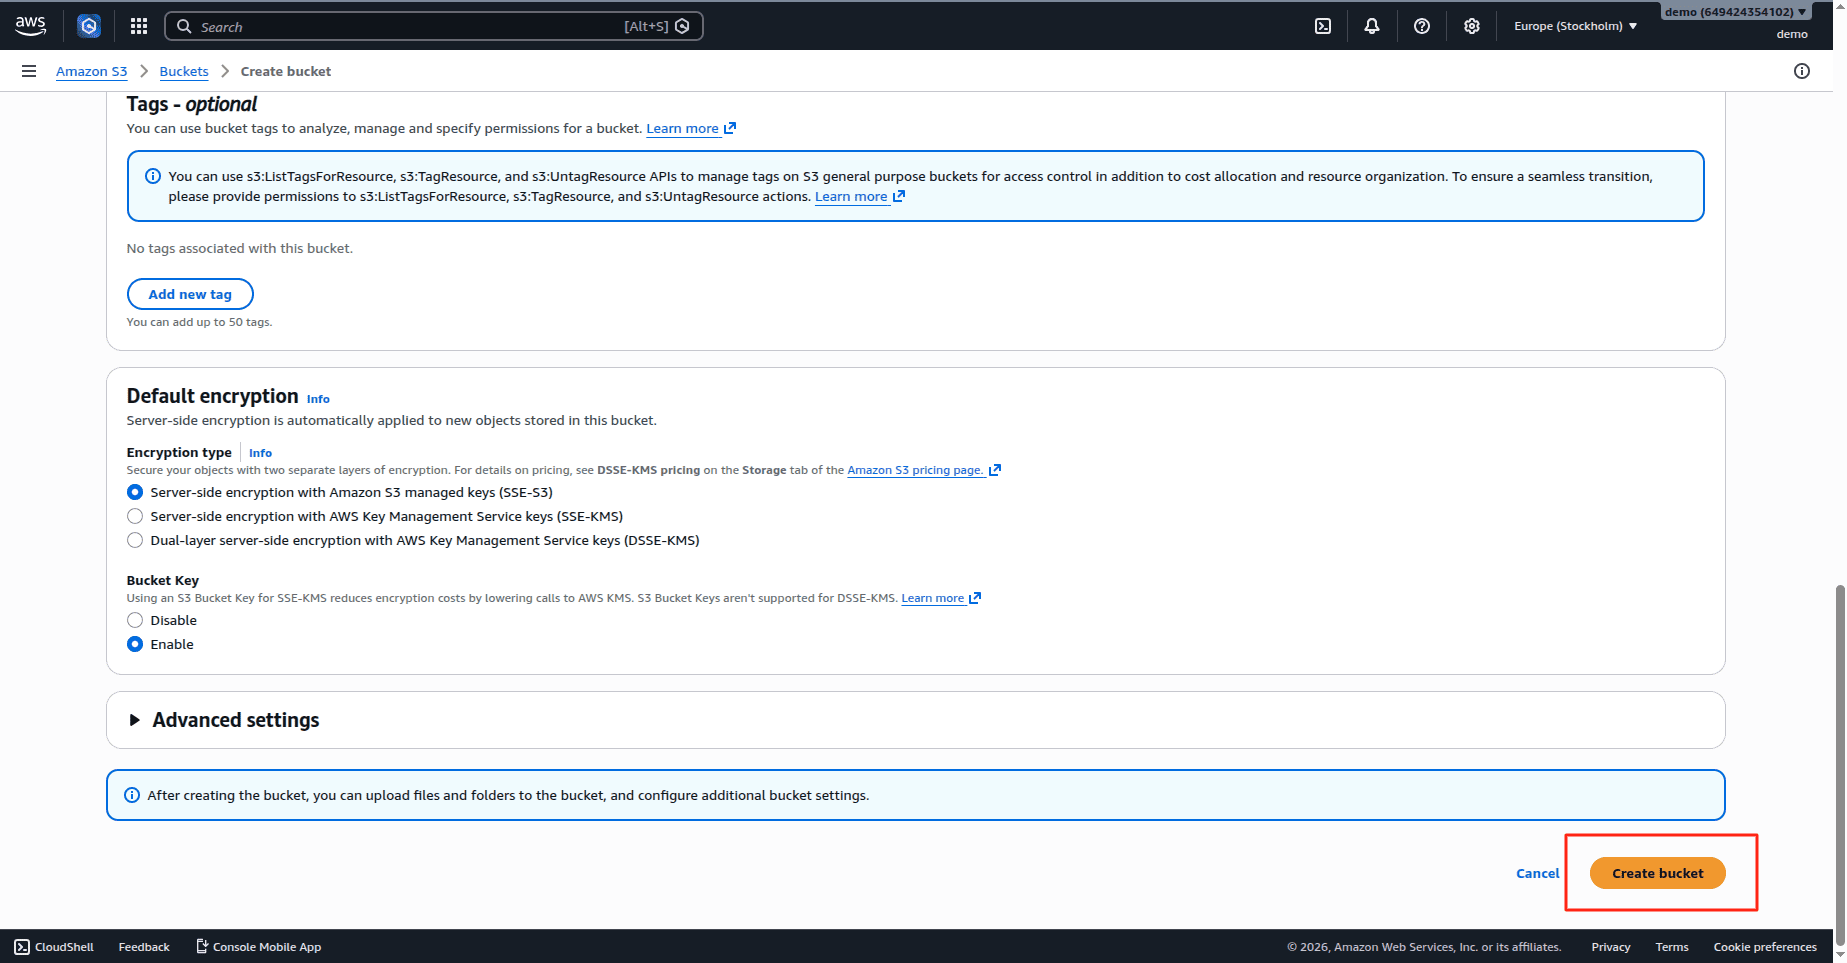This screenshot has height=963, width=1847.
Task: Select Enable for Bucket Key
Action: point(135,644)
